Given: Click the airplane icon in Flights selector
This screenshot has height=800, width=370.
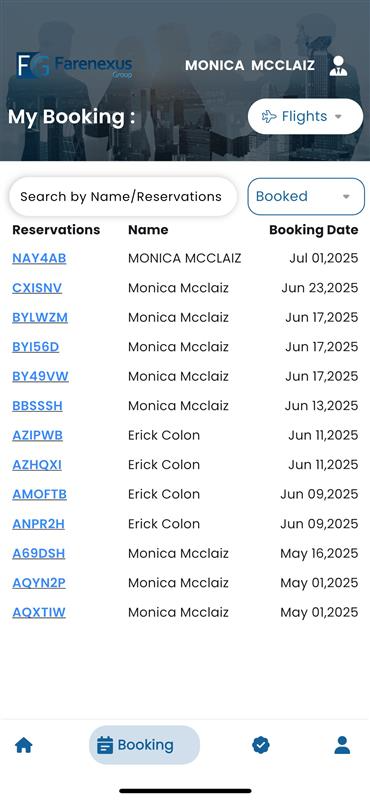Looking at the screenshot, I should coord(269,117).
